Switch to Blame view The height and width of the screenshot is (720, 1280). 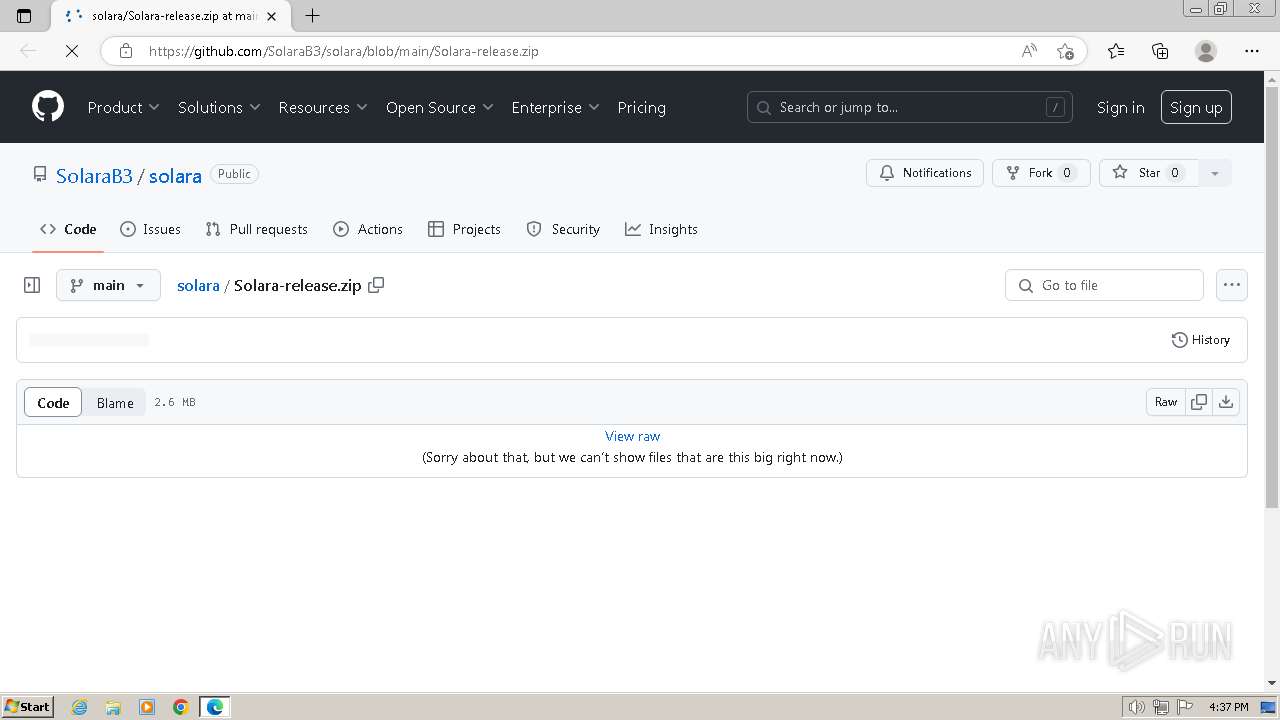coord(115,402)
